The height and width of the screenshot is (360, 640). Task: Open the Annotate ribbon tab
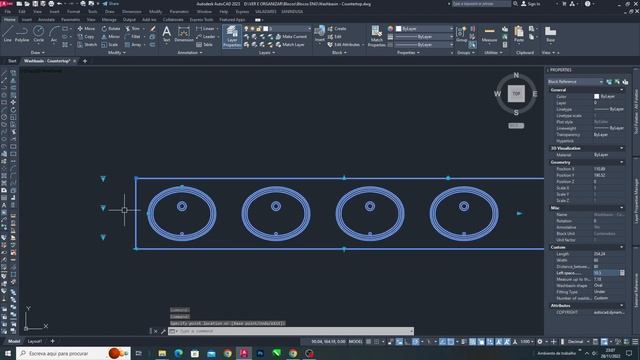point(46,20)
